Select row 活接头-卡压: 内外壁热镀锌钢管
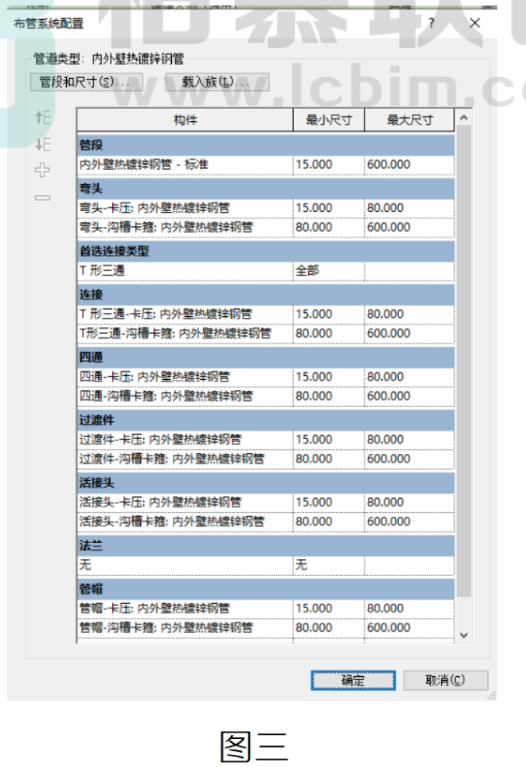Image resolution: width=526 pixels, height=767 pixels. [266, 502]
